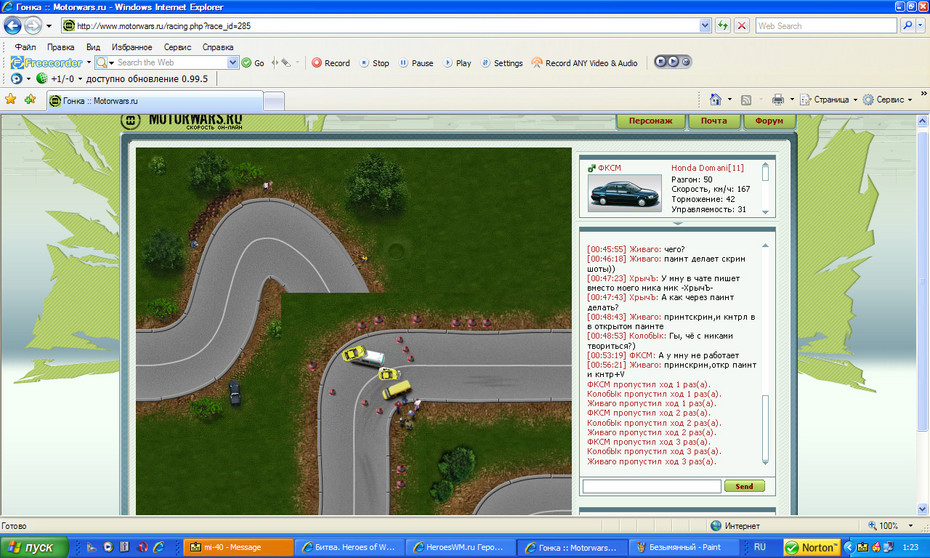Image resolution: width=930 pixels, height=558 pixels.
Task: Click the RU language indicator
Action: pyautogui.click(x=759, y=547)
